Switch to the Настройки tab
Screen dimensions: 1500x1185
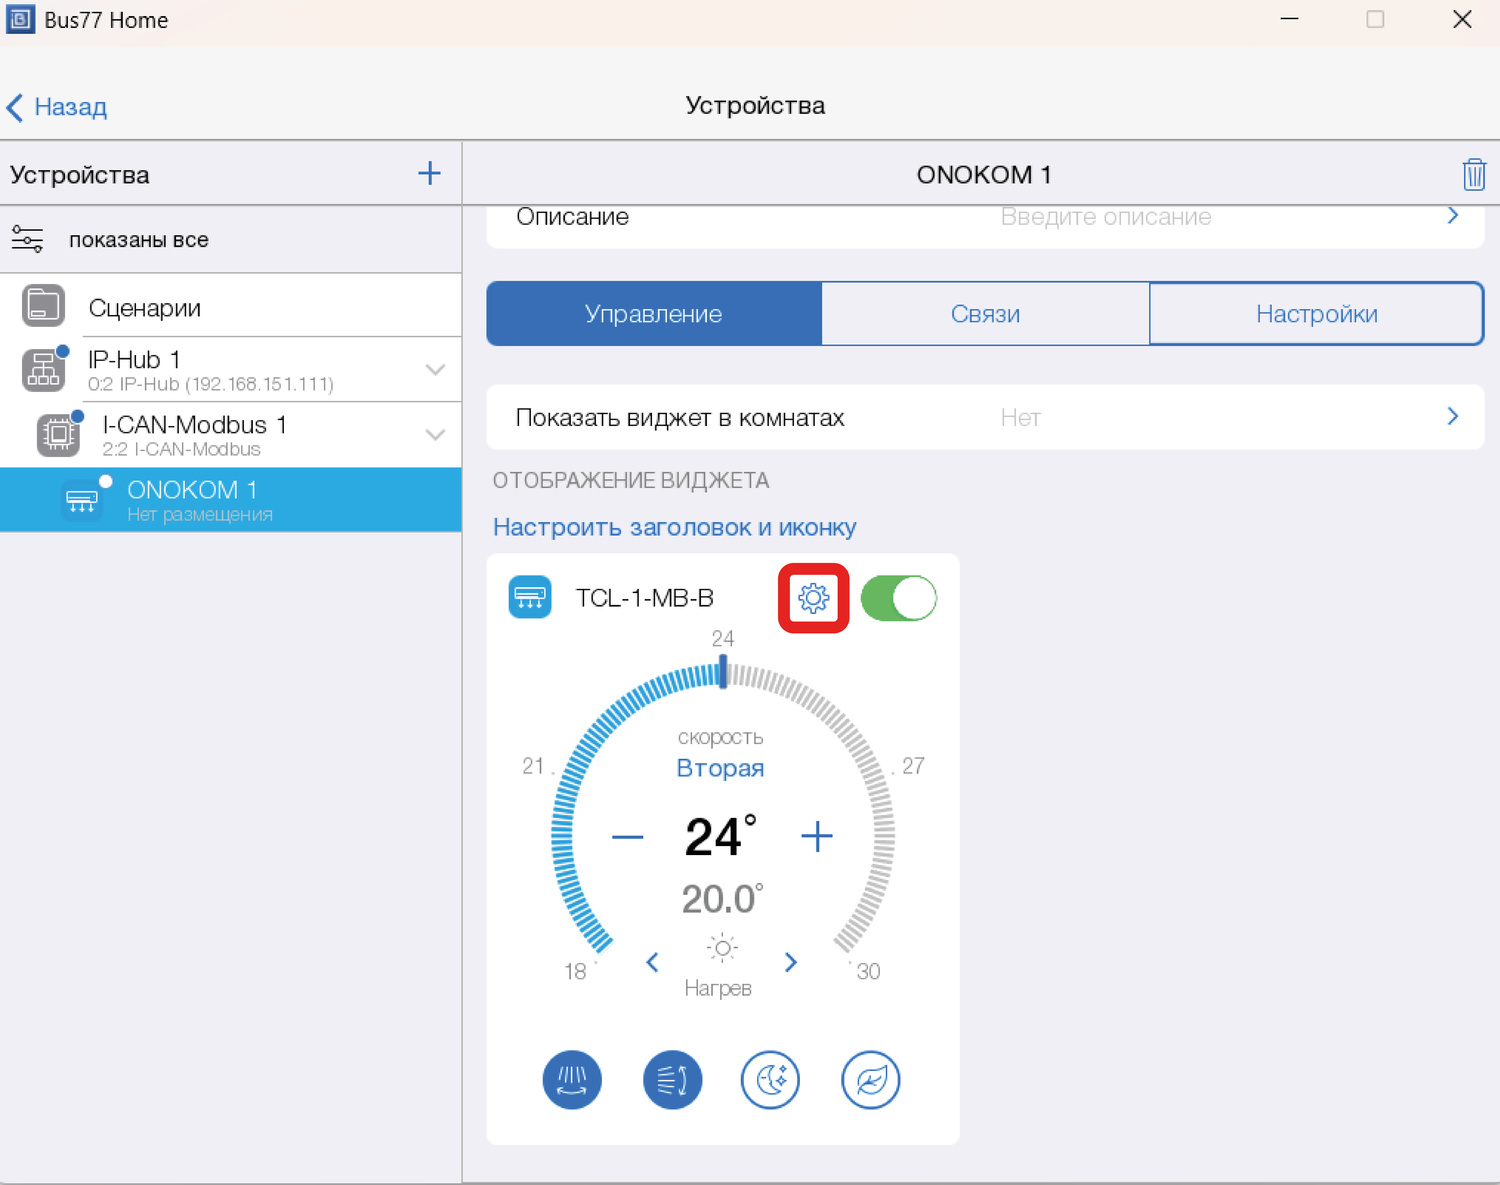[1316, 314]
